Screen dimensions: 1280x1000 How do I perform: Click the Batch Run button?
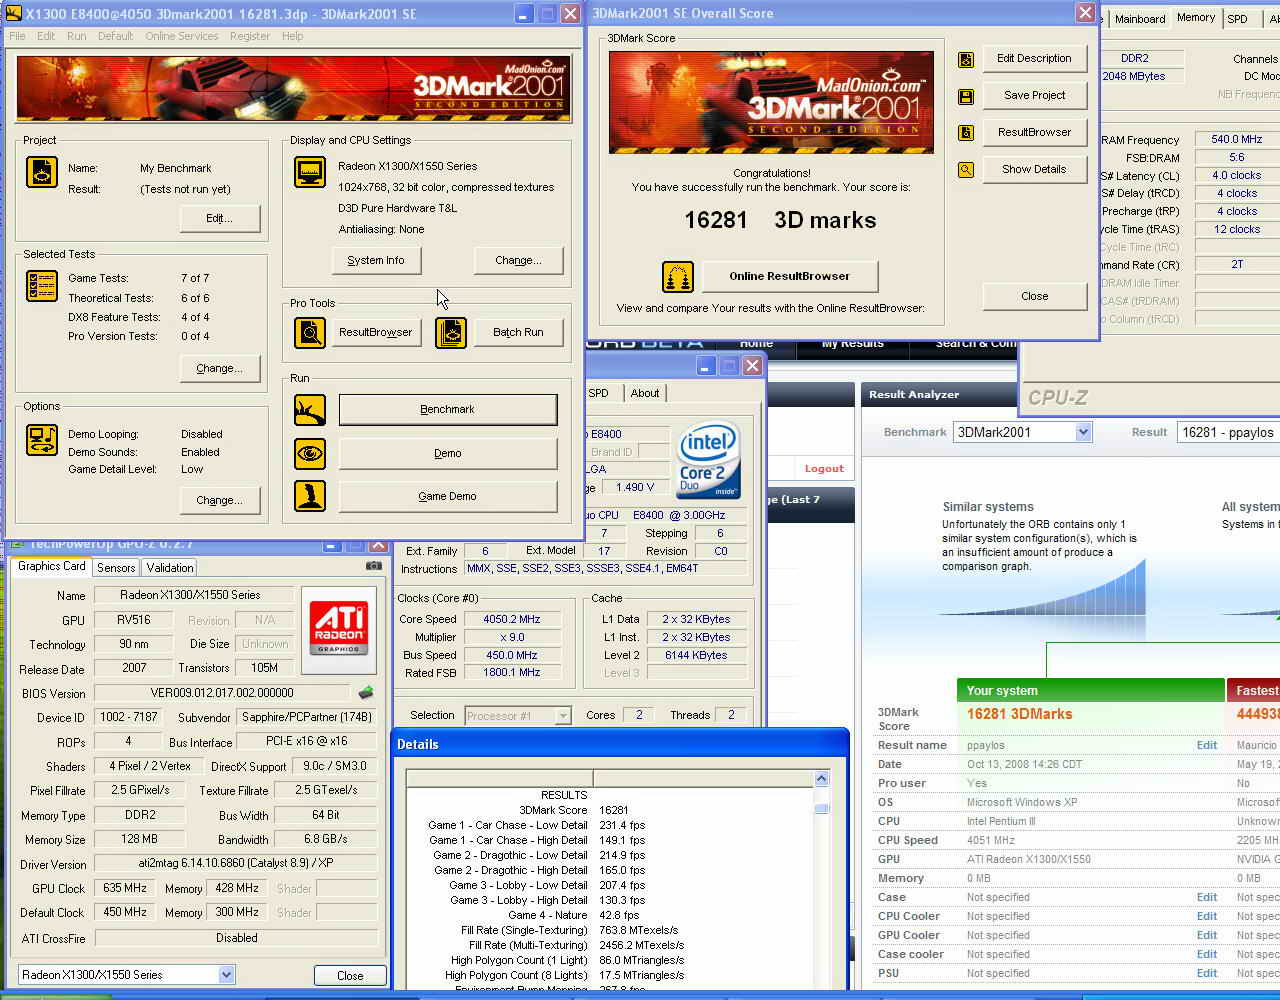point(518,332)
